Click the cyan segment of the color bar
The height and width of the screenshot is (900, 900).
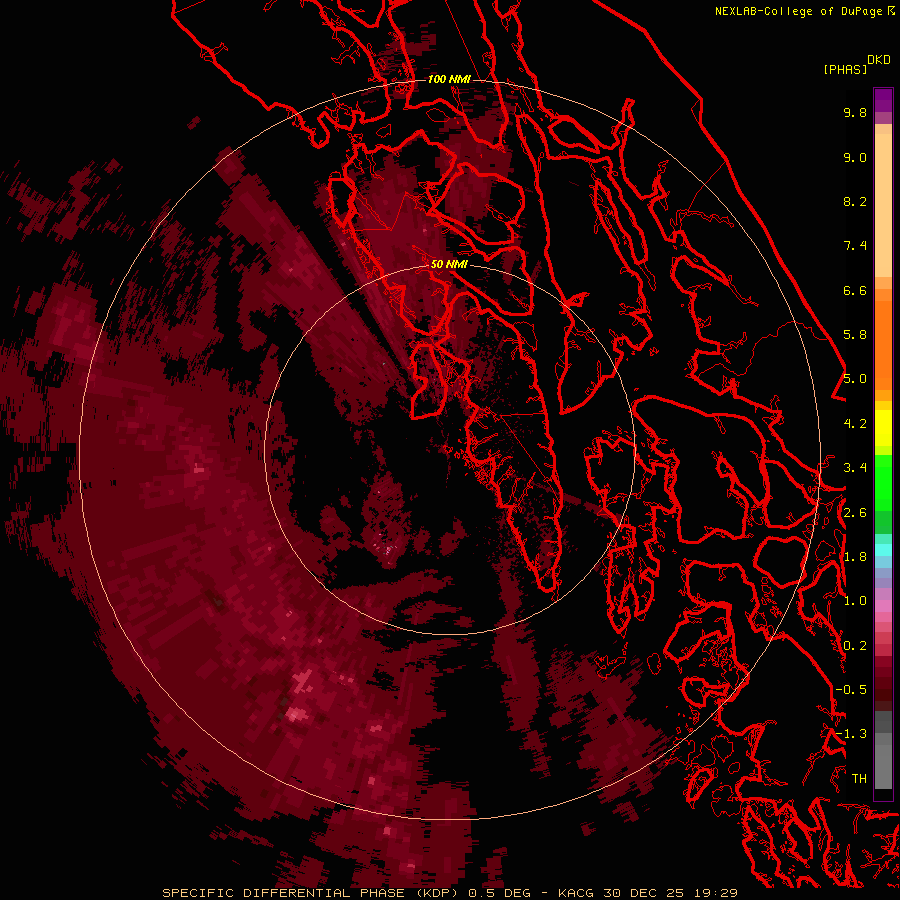(x=883, y=550)
